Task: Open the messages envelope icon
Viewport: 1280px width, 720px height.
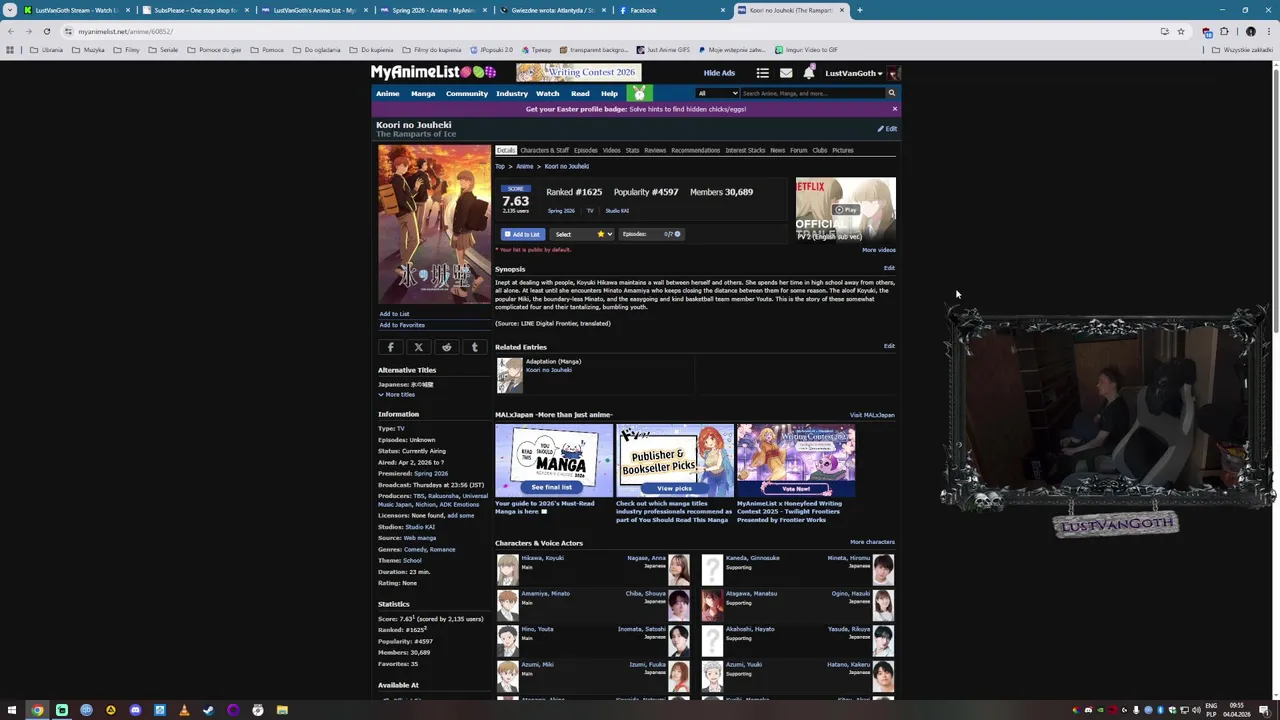Action: [x=786, y=73]
